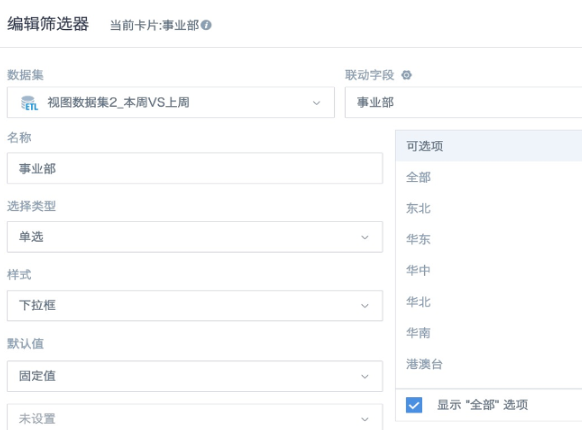
Task: Open the 联动字段 gear settings icon
Action: [x=406, y=75]
